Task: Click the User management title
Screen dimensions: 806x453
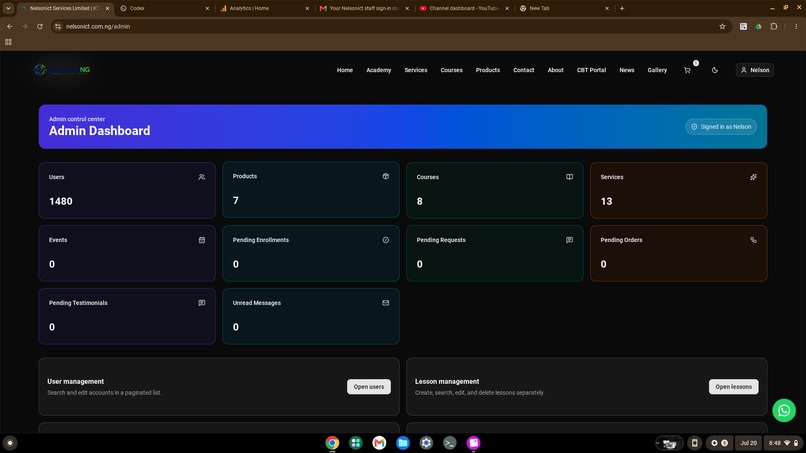Action: (76, 382)
